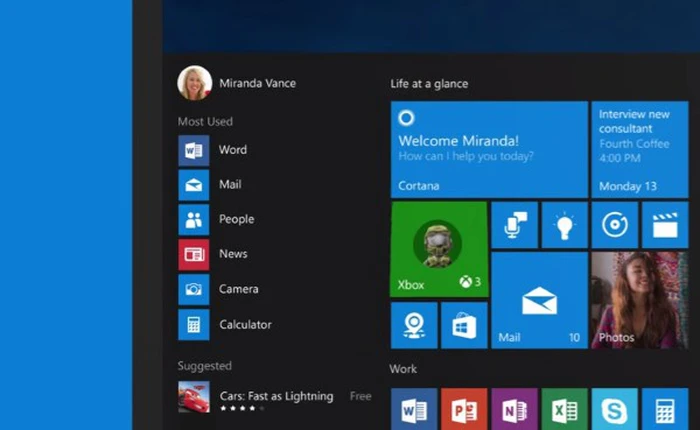Click the Xbox notification count badge
700x430 pixels.
pos(470,282)
